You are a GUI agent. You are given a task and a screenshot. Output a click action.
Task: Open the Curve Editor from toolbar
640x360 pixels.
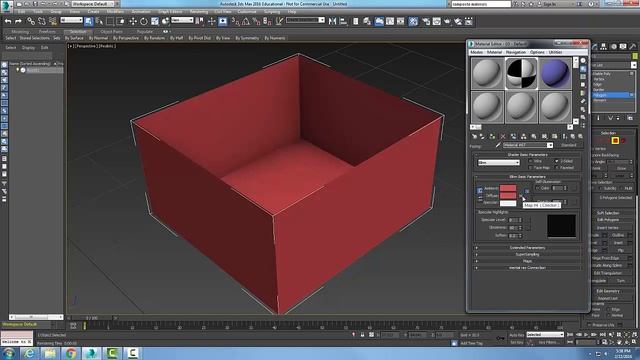(390, 21)
